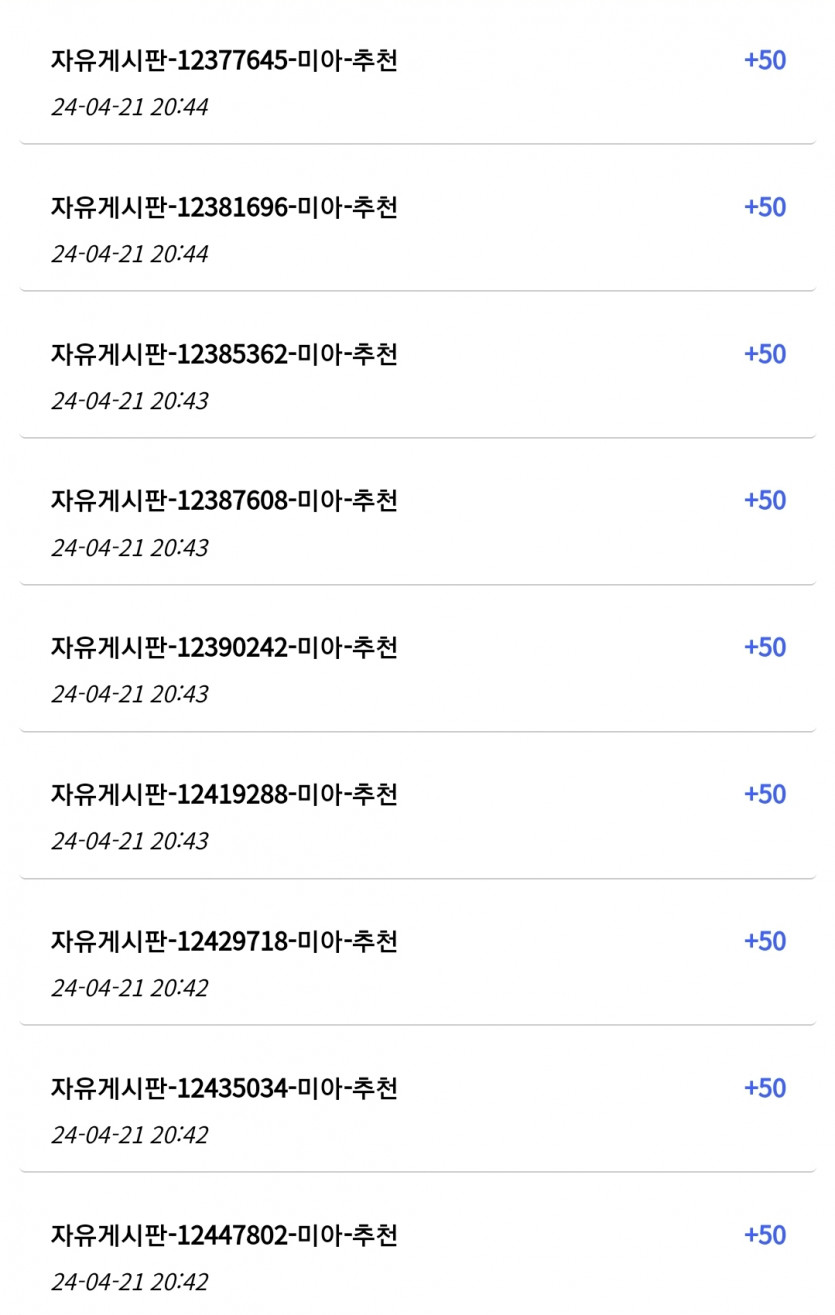Image resolution: width=835 pixels, height=1315 pixels.
Task: Click the +50 points for entry 12377645
Action: (x=765, y=60)
